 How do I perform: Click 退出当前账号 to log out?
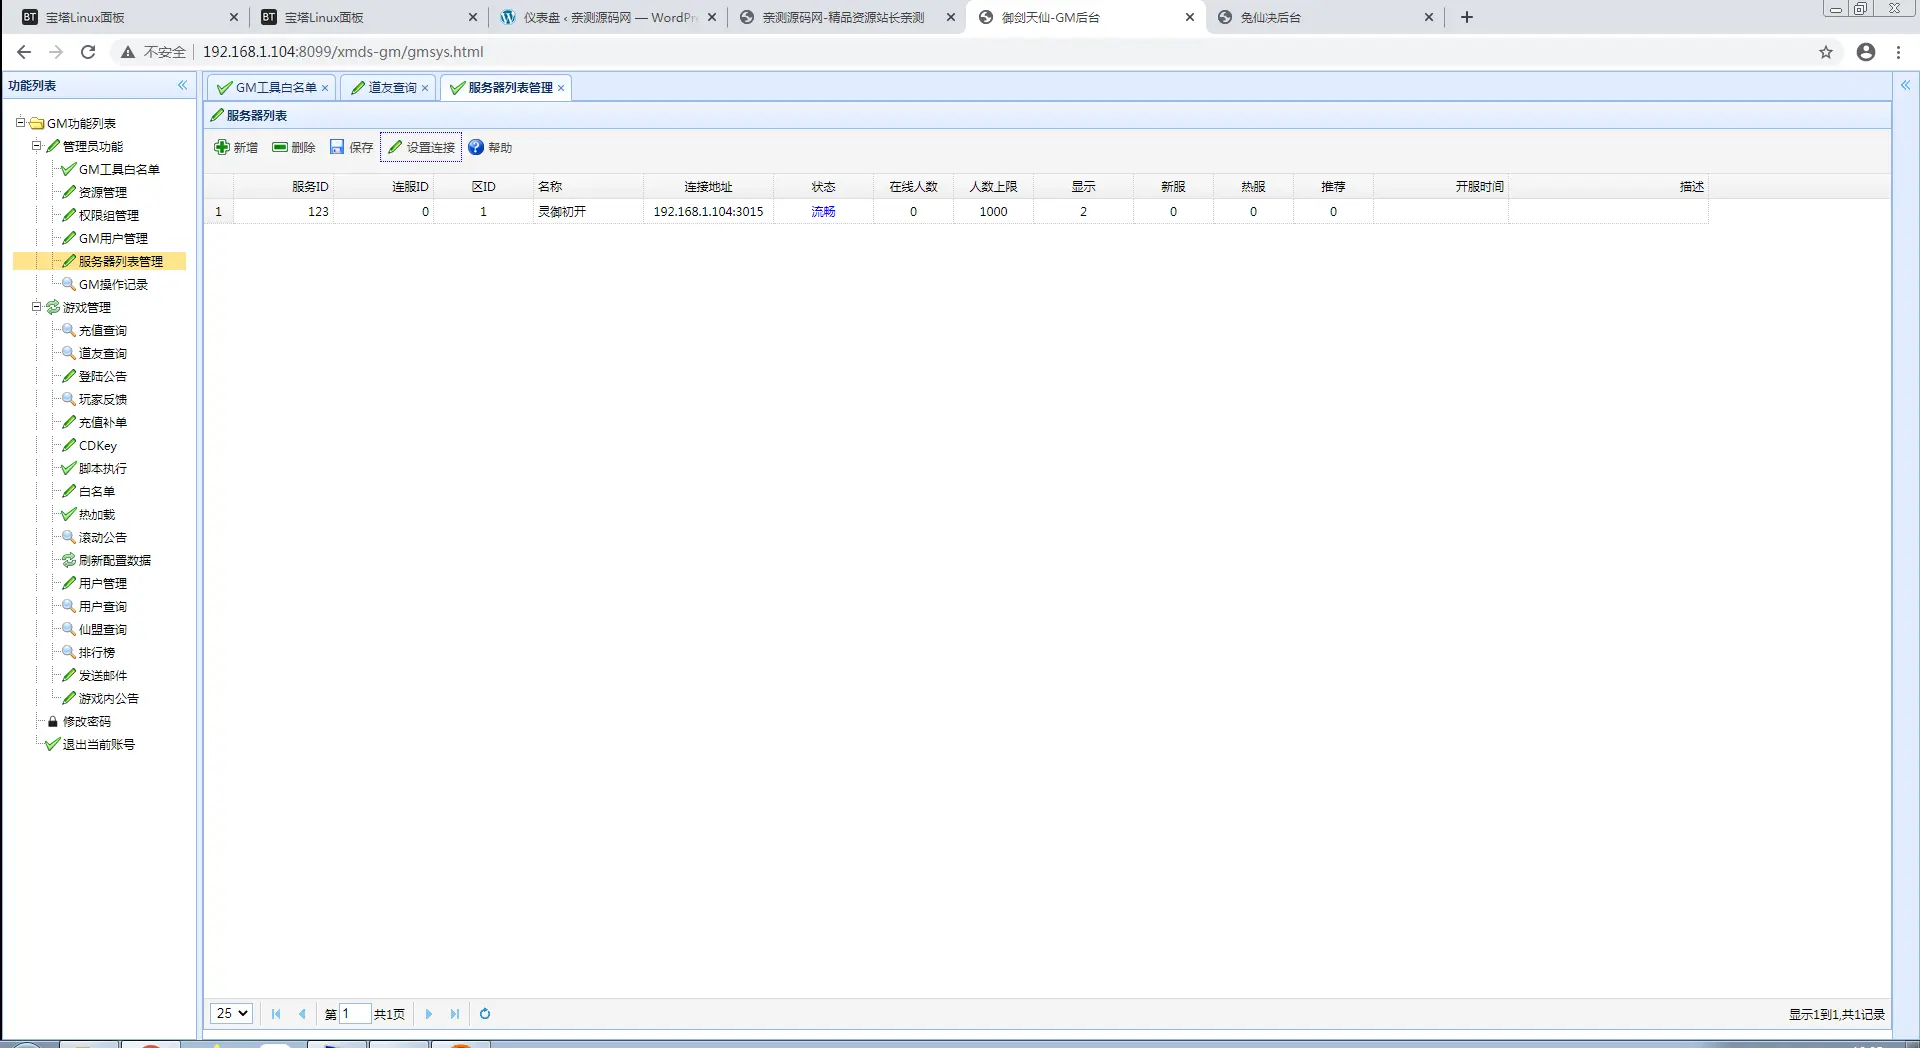pos(98,744)
